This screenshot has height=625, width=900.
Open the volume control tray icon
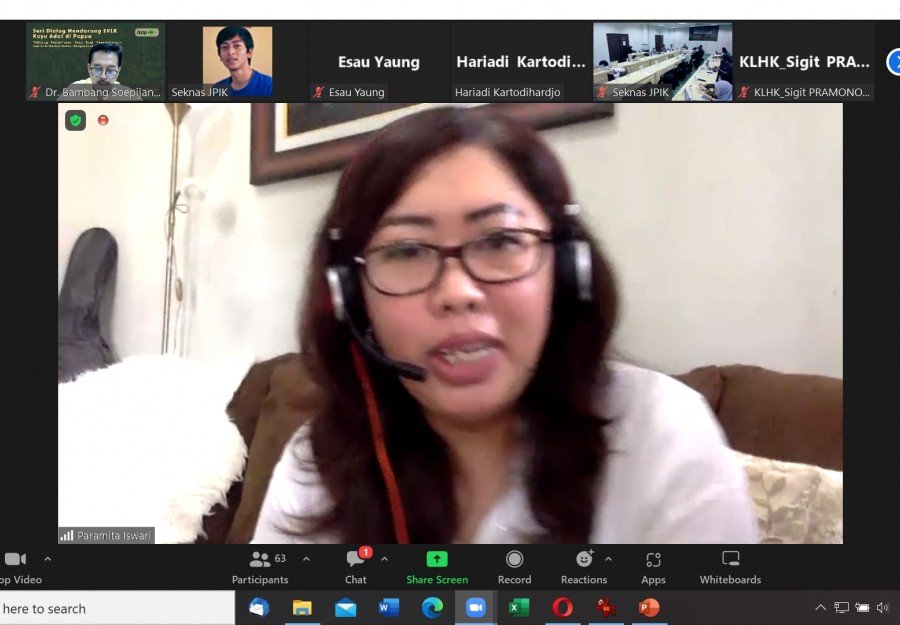coord(883,607)
